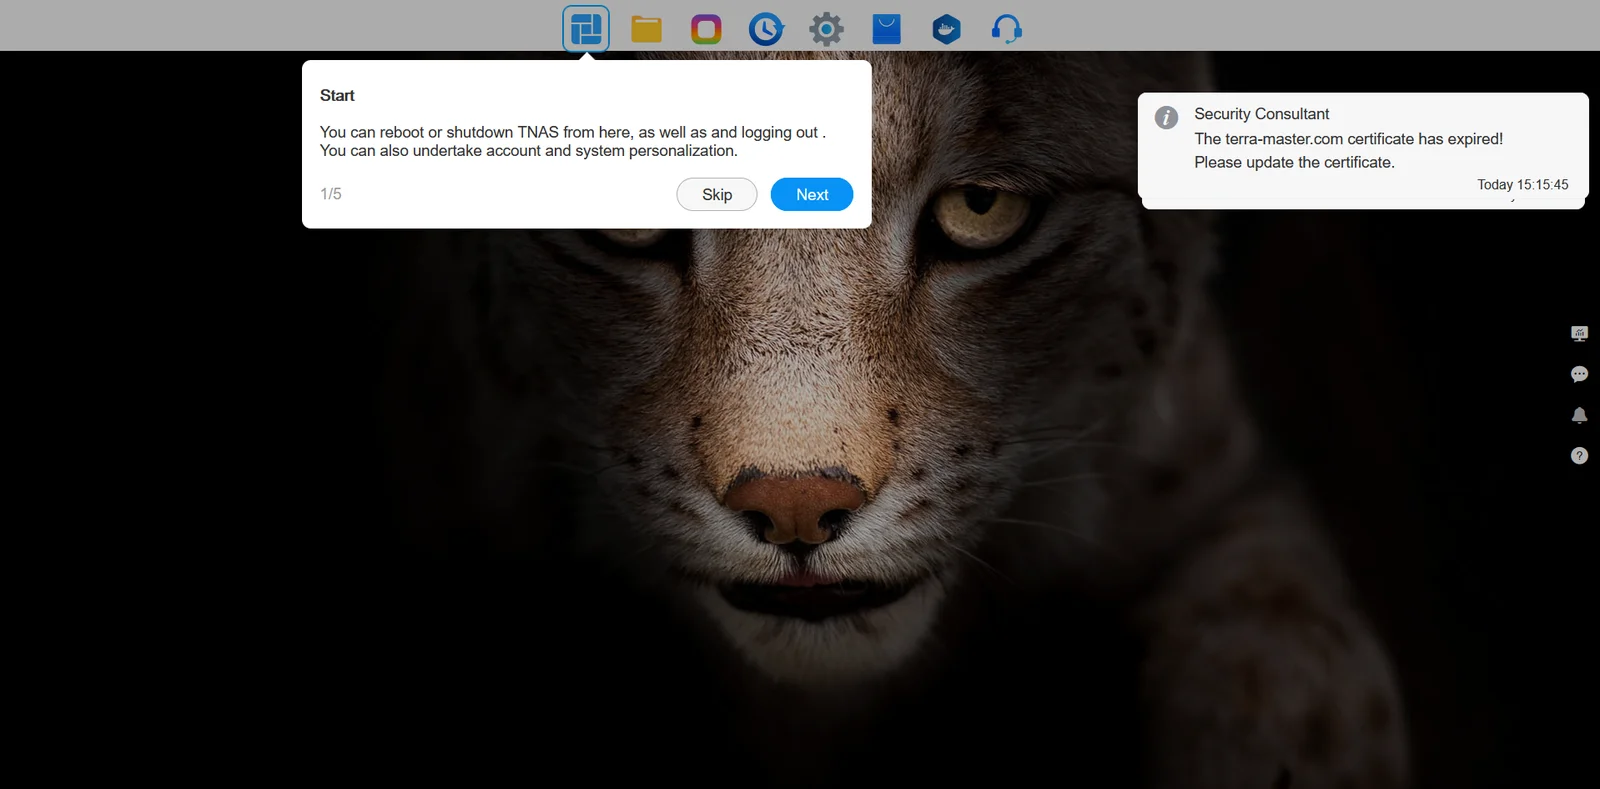Click Next to continue the tour
The image size is (1600, 789).
click(x=811, y=194)
